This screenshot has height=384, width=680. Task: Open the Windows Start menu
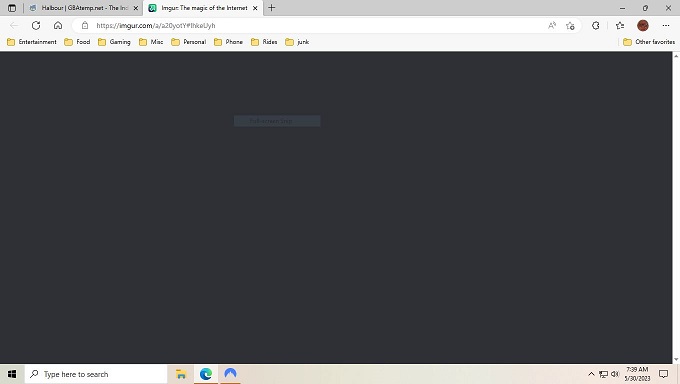click(x=12, y=374)
